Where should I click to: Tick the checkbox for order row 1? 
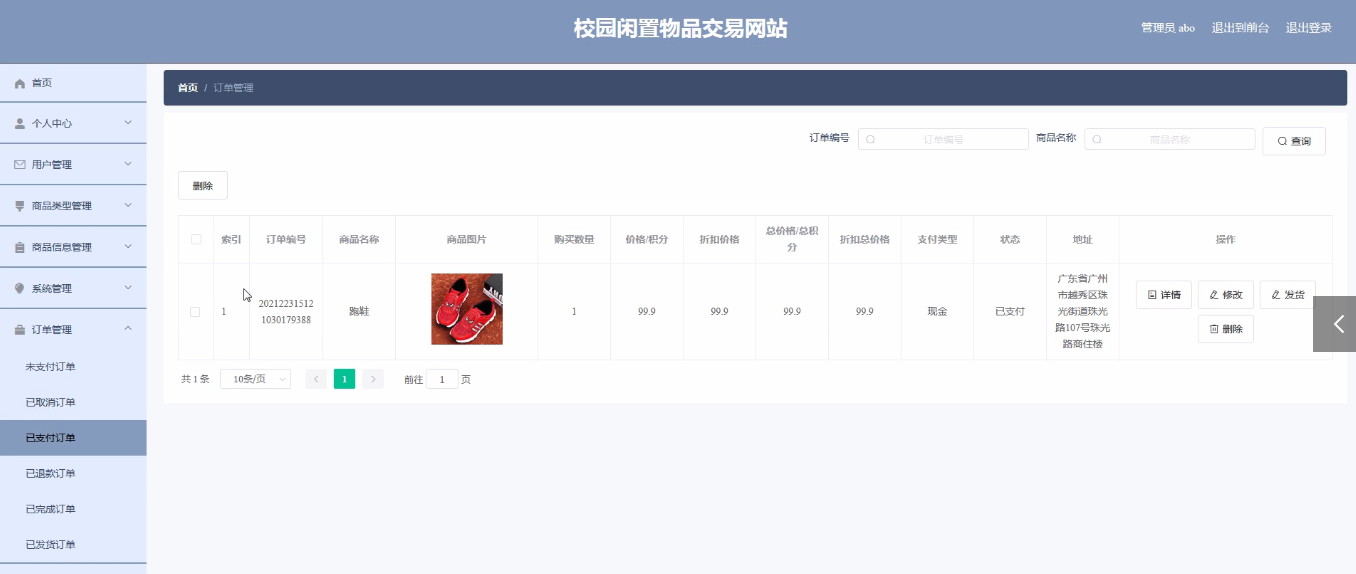pos(195,312)
